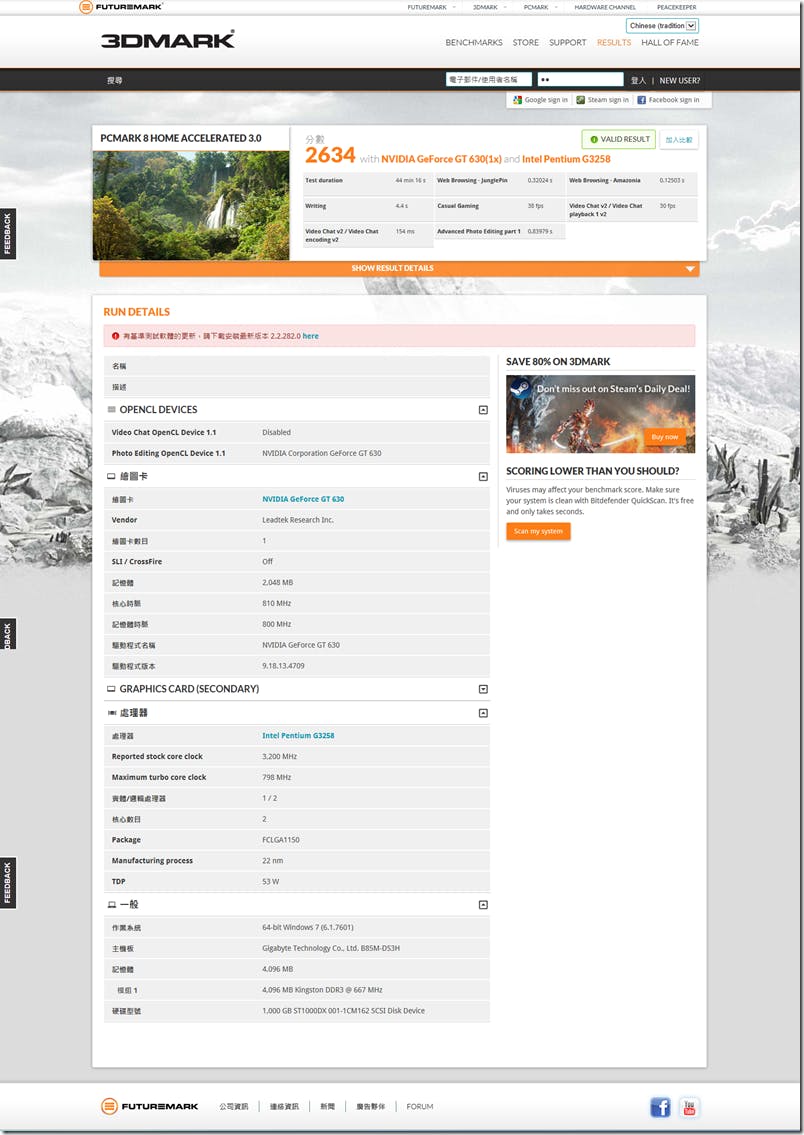Viewport: 804px width, 1135px height.
Task: Click the PCMark 8 waterfall thumbnail
Action: tap(191, 205)
